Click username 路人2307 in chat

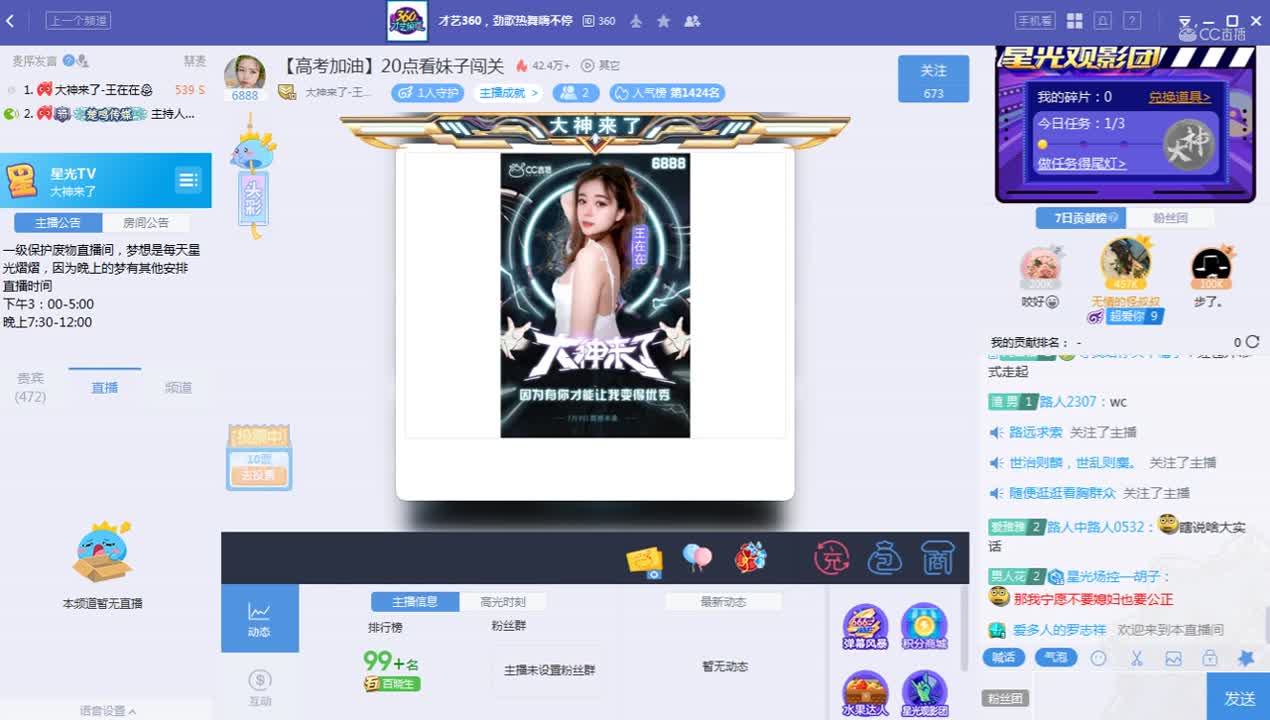tap(1068, 402)
